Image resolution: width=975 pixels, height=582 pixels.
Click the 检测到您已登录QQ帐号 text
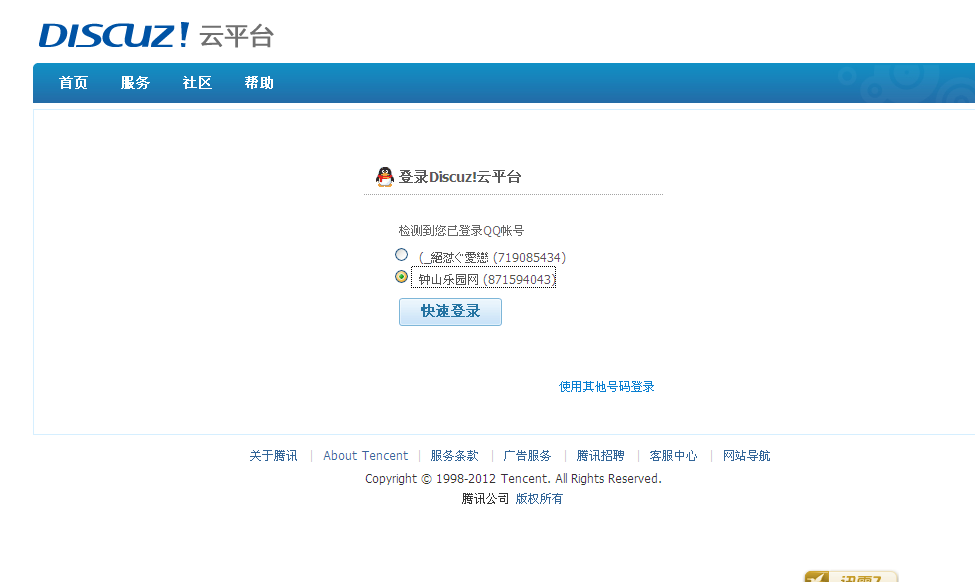pyautogui.click(x=461, y=231)
